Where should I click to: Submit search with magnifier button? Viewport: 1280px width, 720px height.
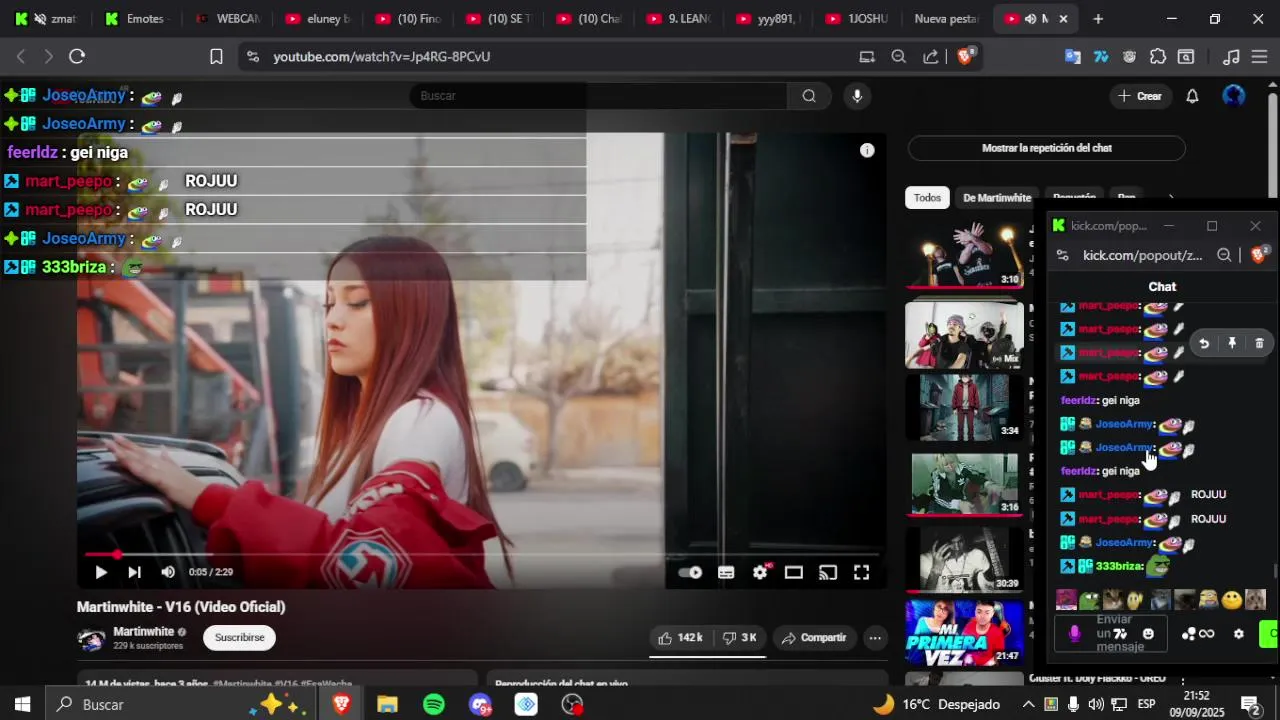coord(809,96)
